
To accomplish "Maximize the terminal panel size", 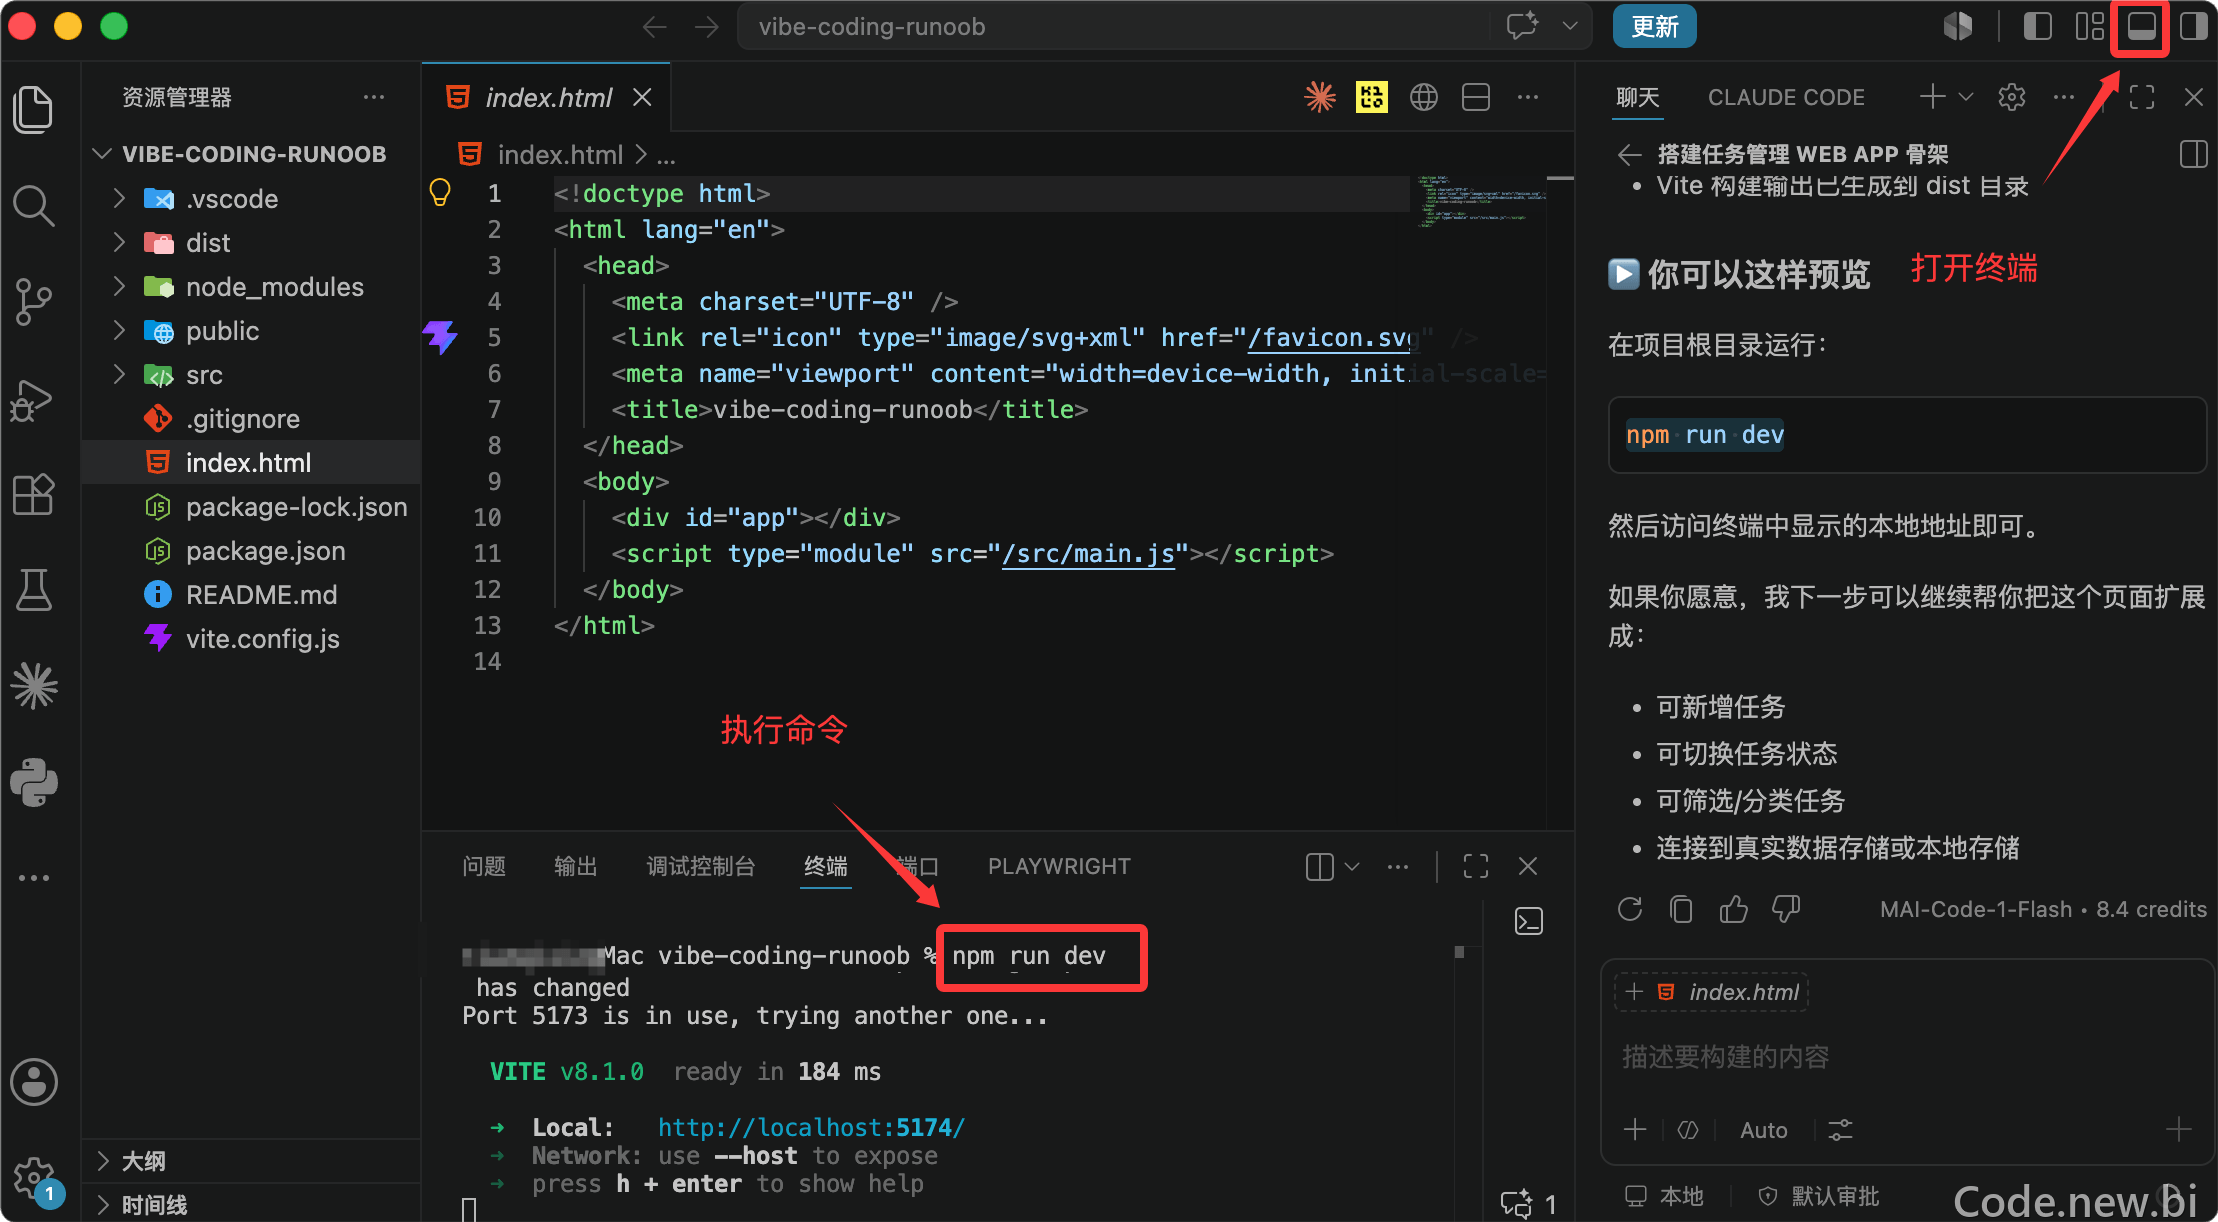I will coord(1476,866).
